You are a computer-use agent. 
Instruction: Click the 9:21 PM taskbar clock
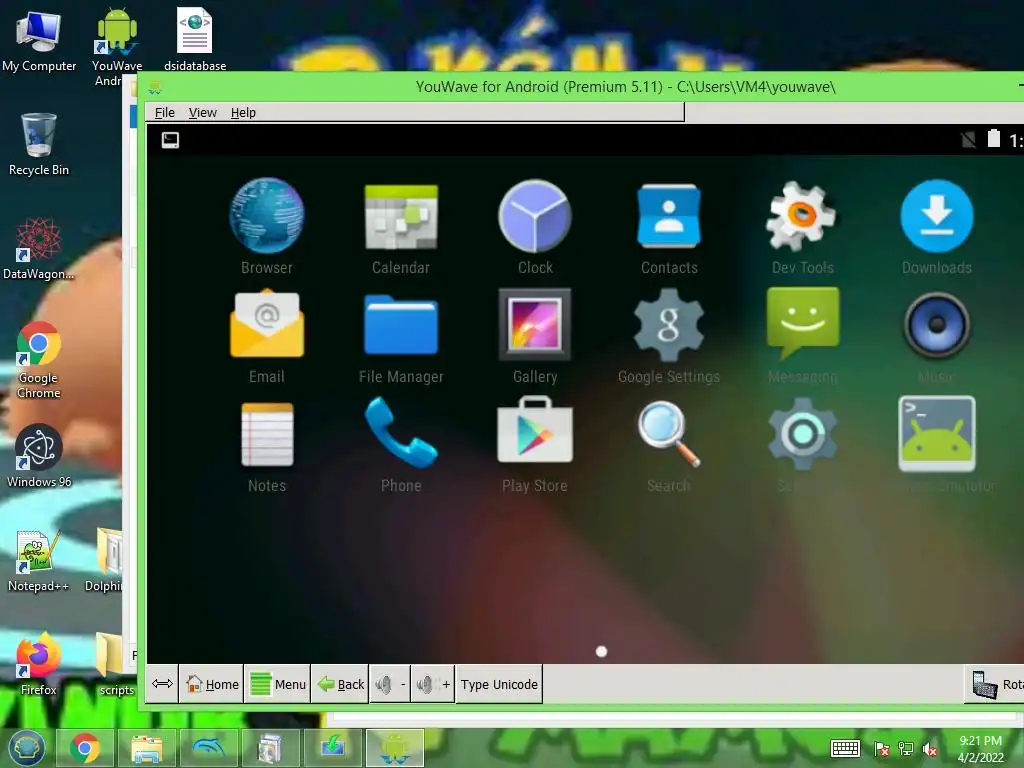coord(980,749)
